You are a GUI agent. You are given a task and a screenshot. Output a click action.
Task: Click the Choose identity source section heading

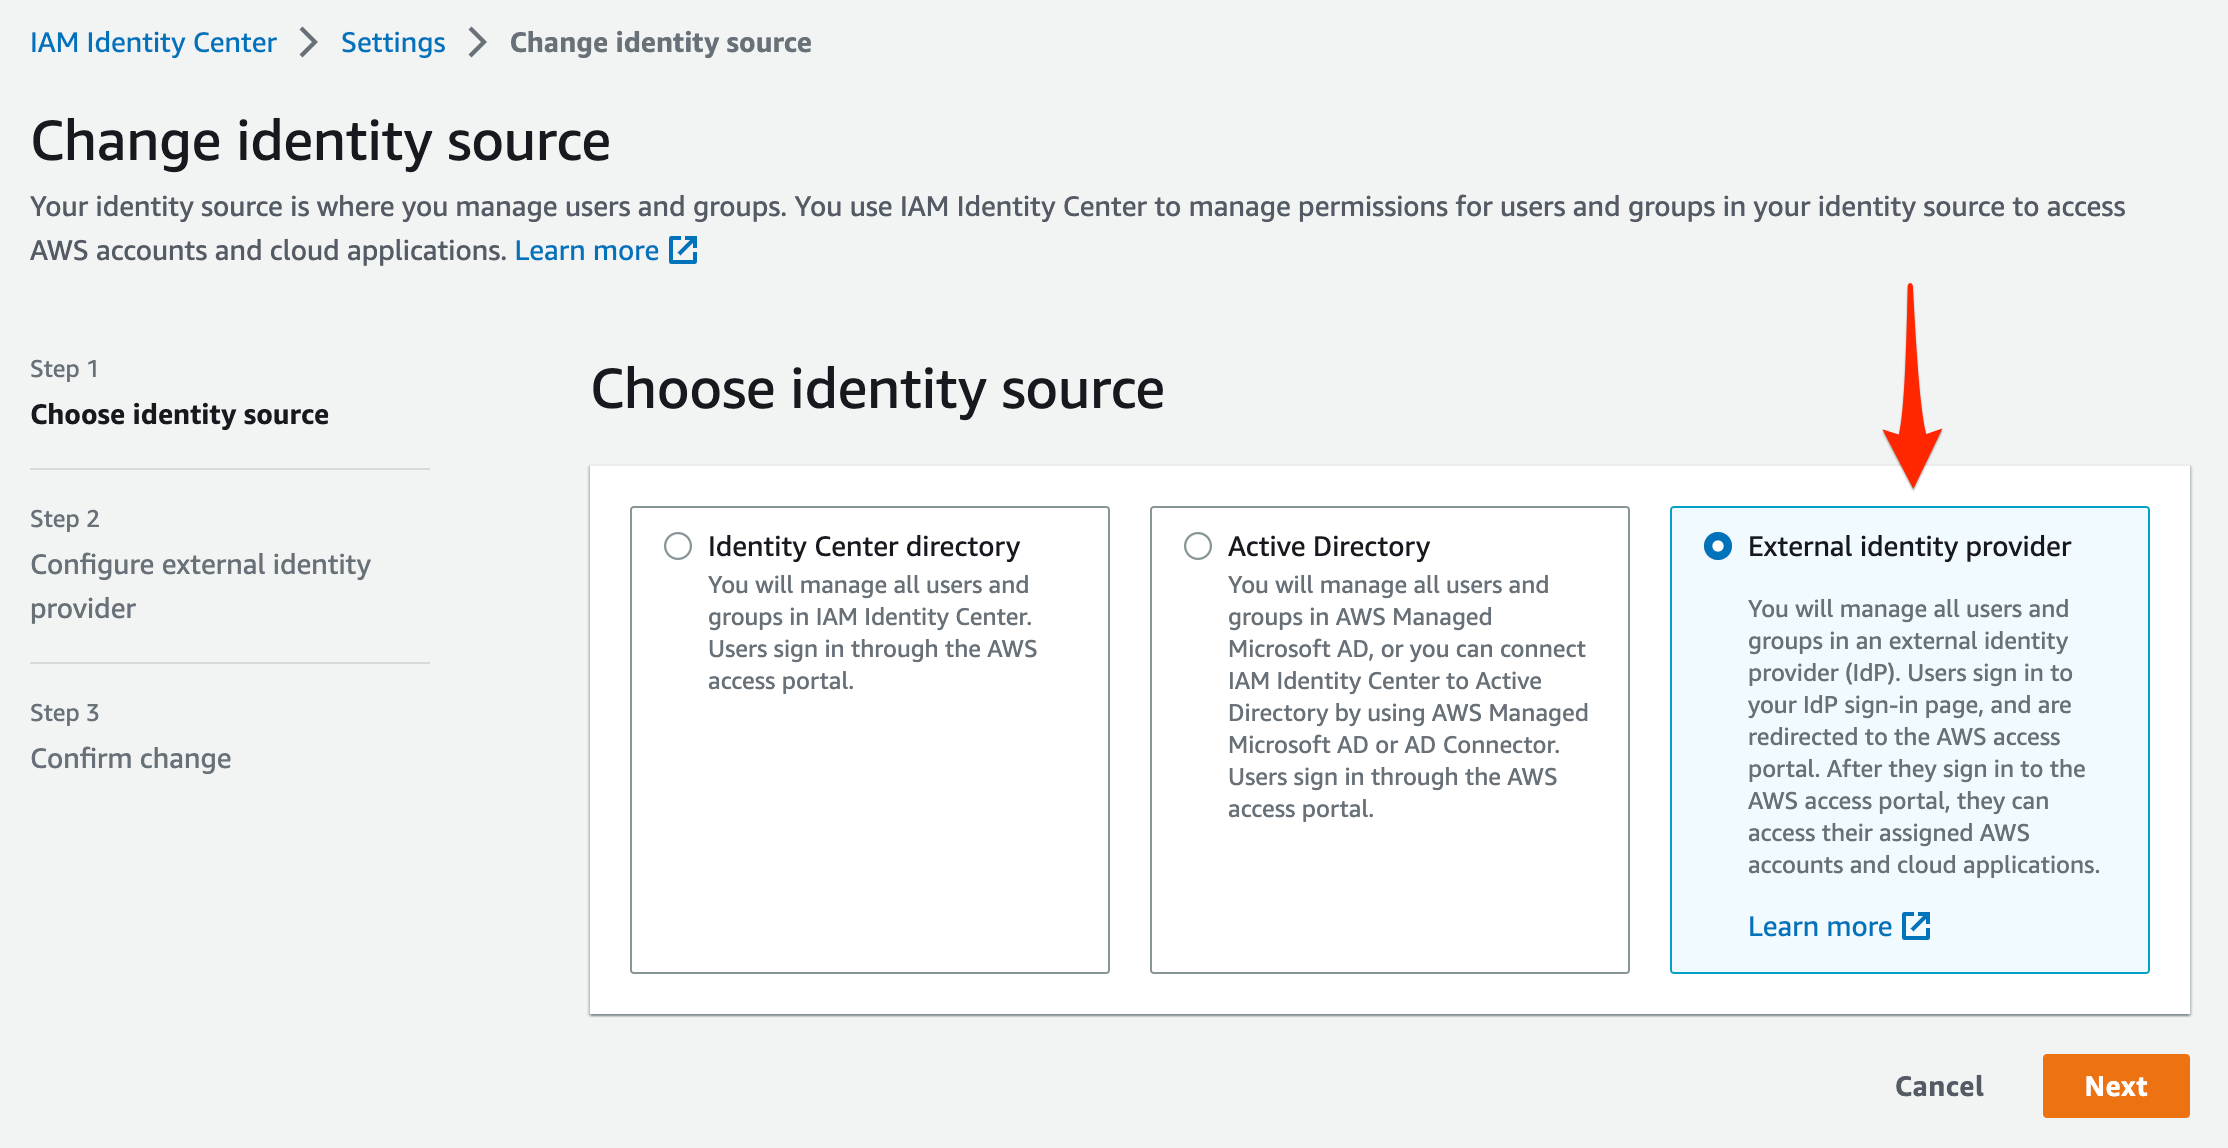tap(877, 388)
